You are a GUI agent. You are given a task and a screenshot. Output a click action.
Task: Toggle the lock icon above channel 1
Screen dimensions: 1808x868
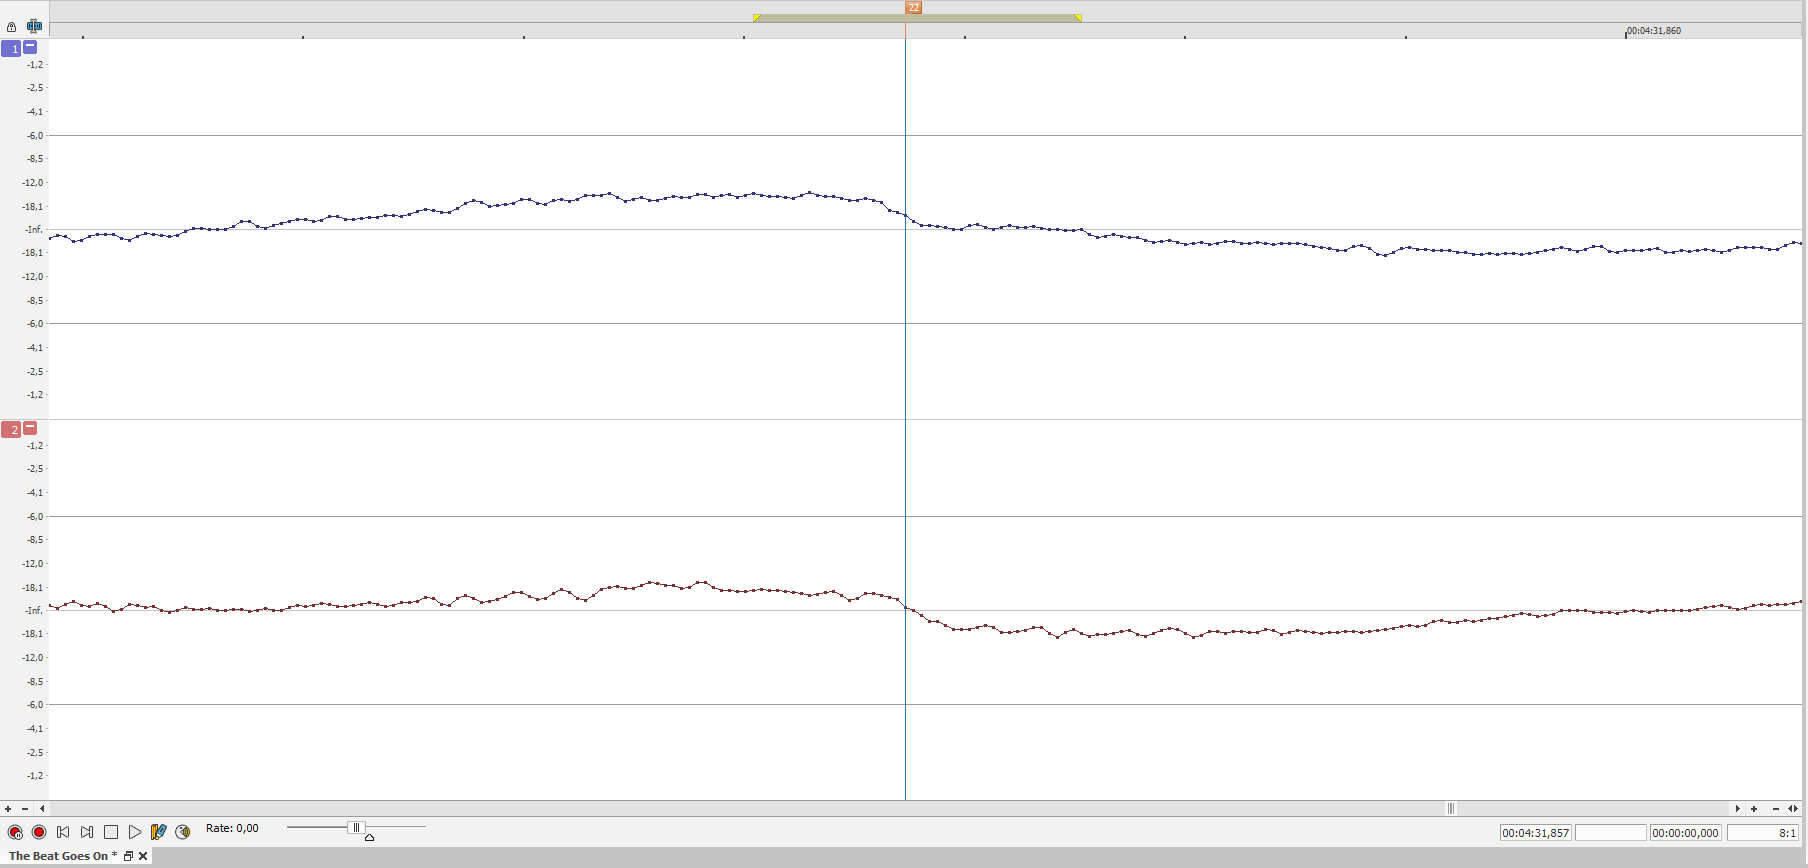pyautogui.click(x=12, y=27)
